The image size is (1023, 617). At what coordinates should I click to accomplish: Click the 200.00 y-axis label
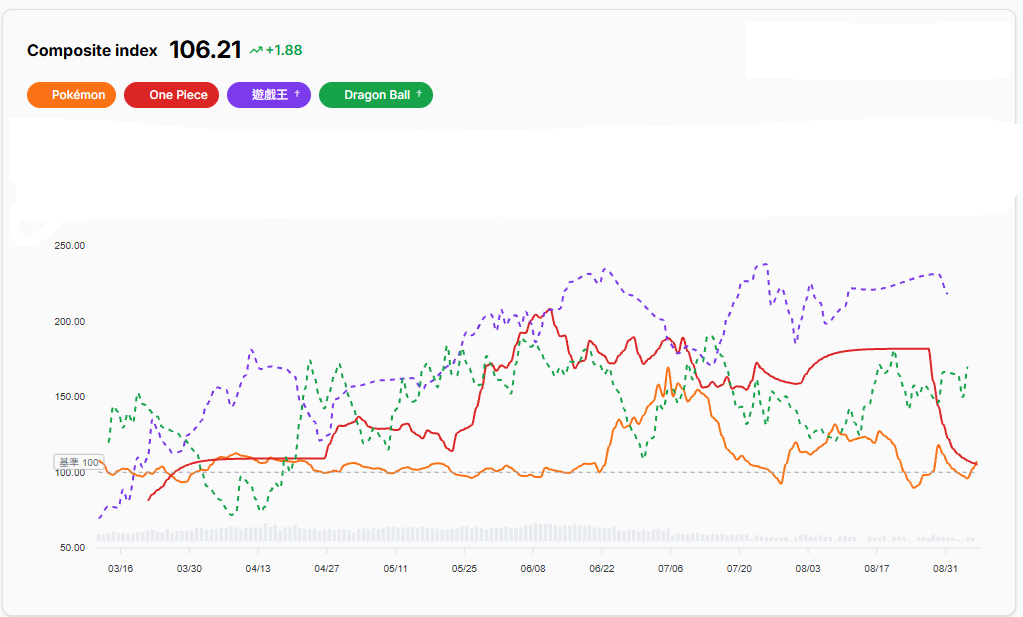[x=70, y=322]
